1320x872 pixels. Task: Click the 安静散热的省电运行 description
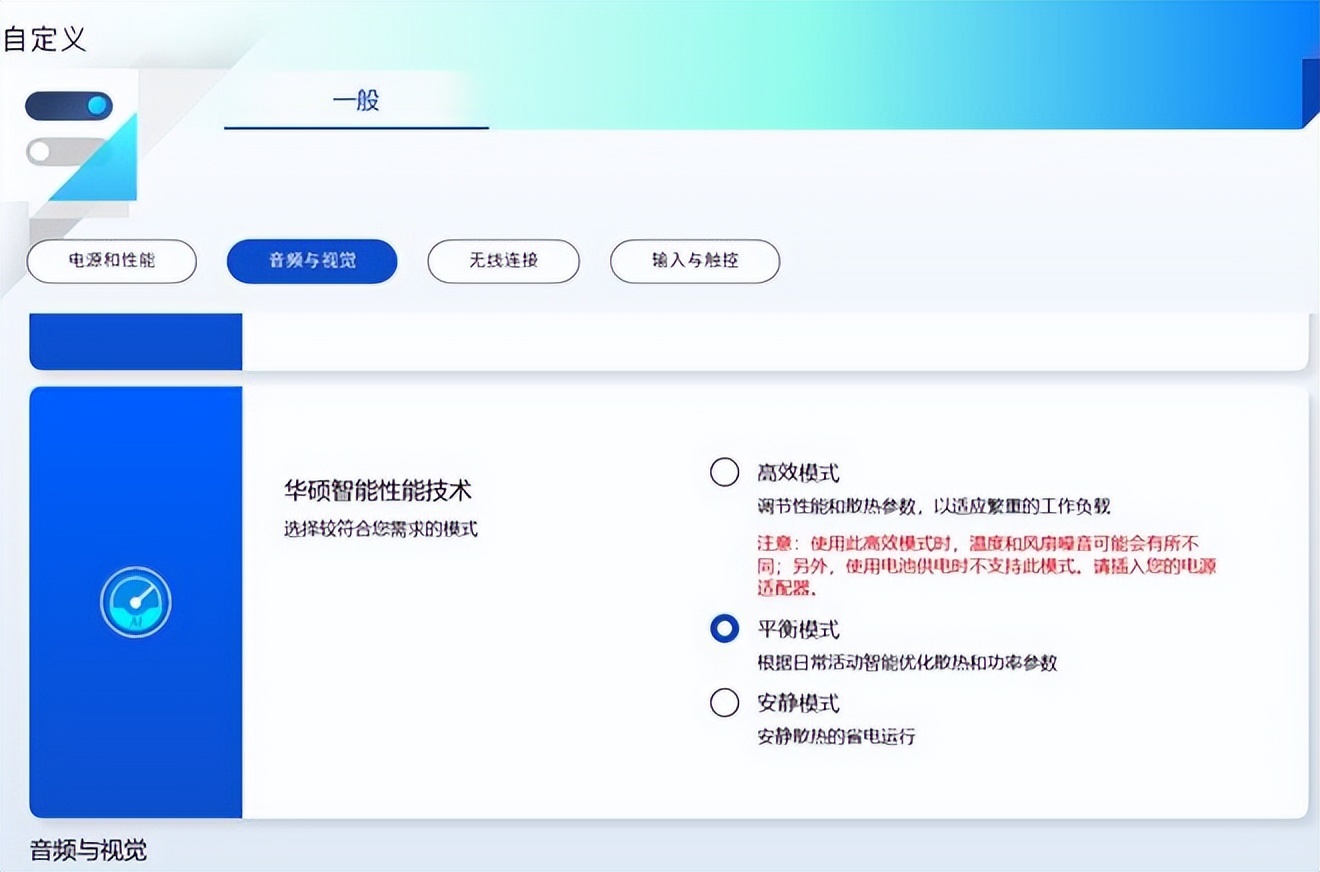836,738
